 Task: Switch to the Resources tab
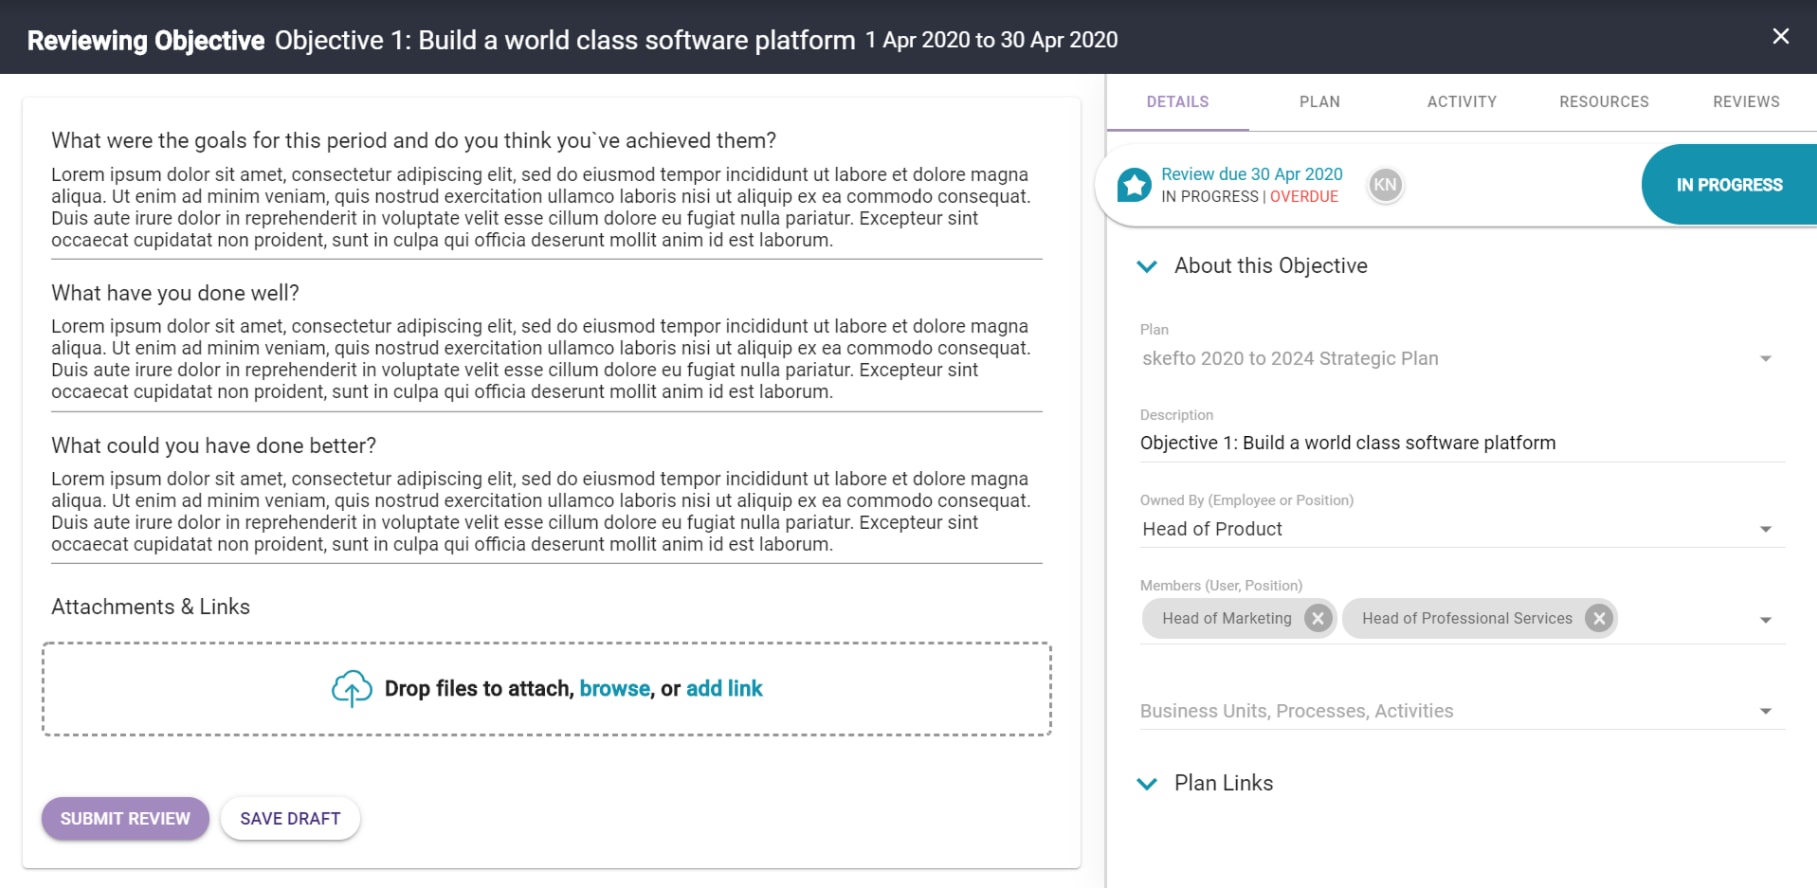point(1603,102)
